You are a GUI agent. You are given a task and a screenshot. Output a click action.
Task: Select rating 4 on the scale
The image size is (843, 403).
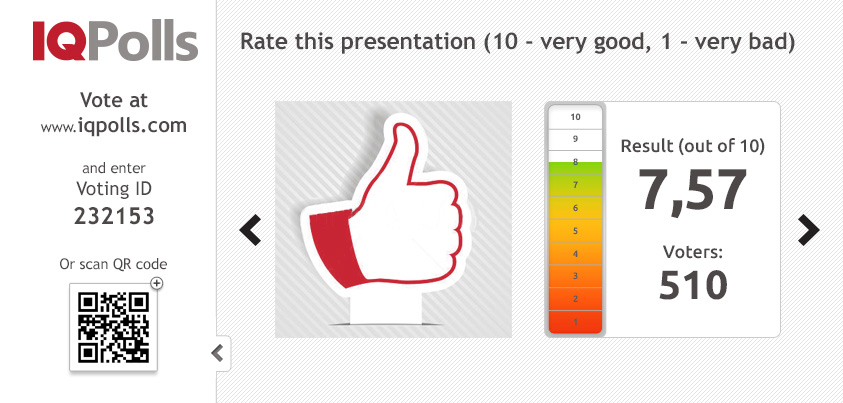575,253
